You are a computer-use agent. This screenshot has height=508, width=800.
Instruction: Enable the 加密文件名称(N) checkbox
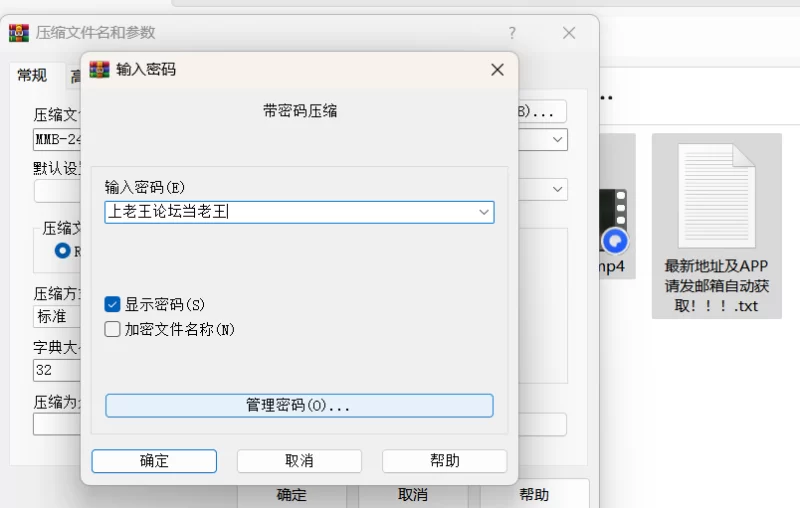(112, 329)
